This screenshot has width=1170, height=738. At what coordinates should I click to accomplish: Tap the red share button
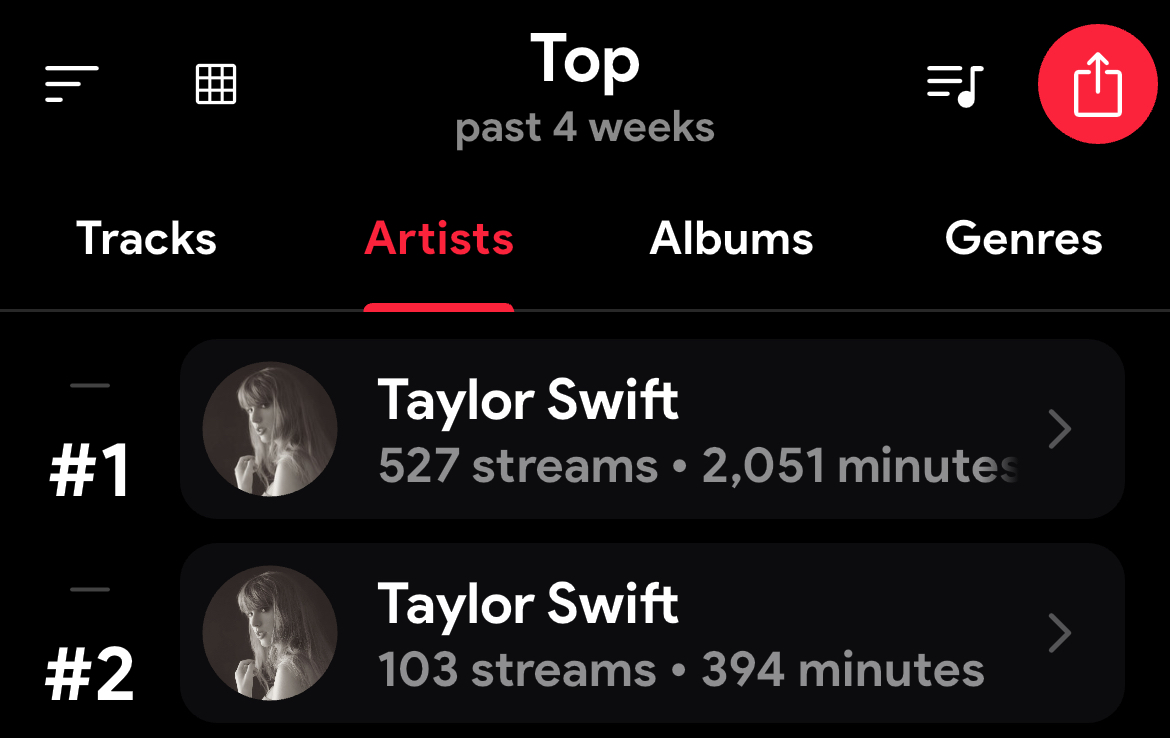[1097, 84]
